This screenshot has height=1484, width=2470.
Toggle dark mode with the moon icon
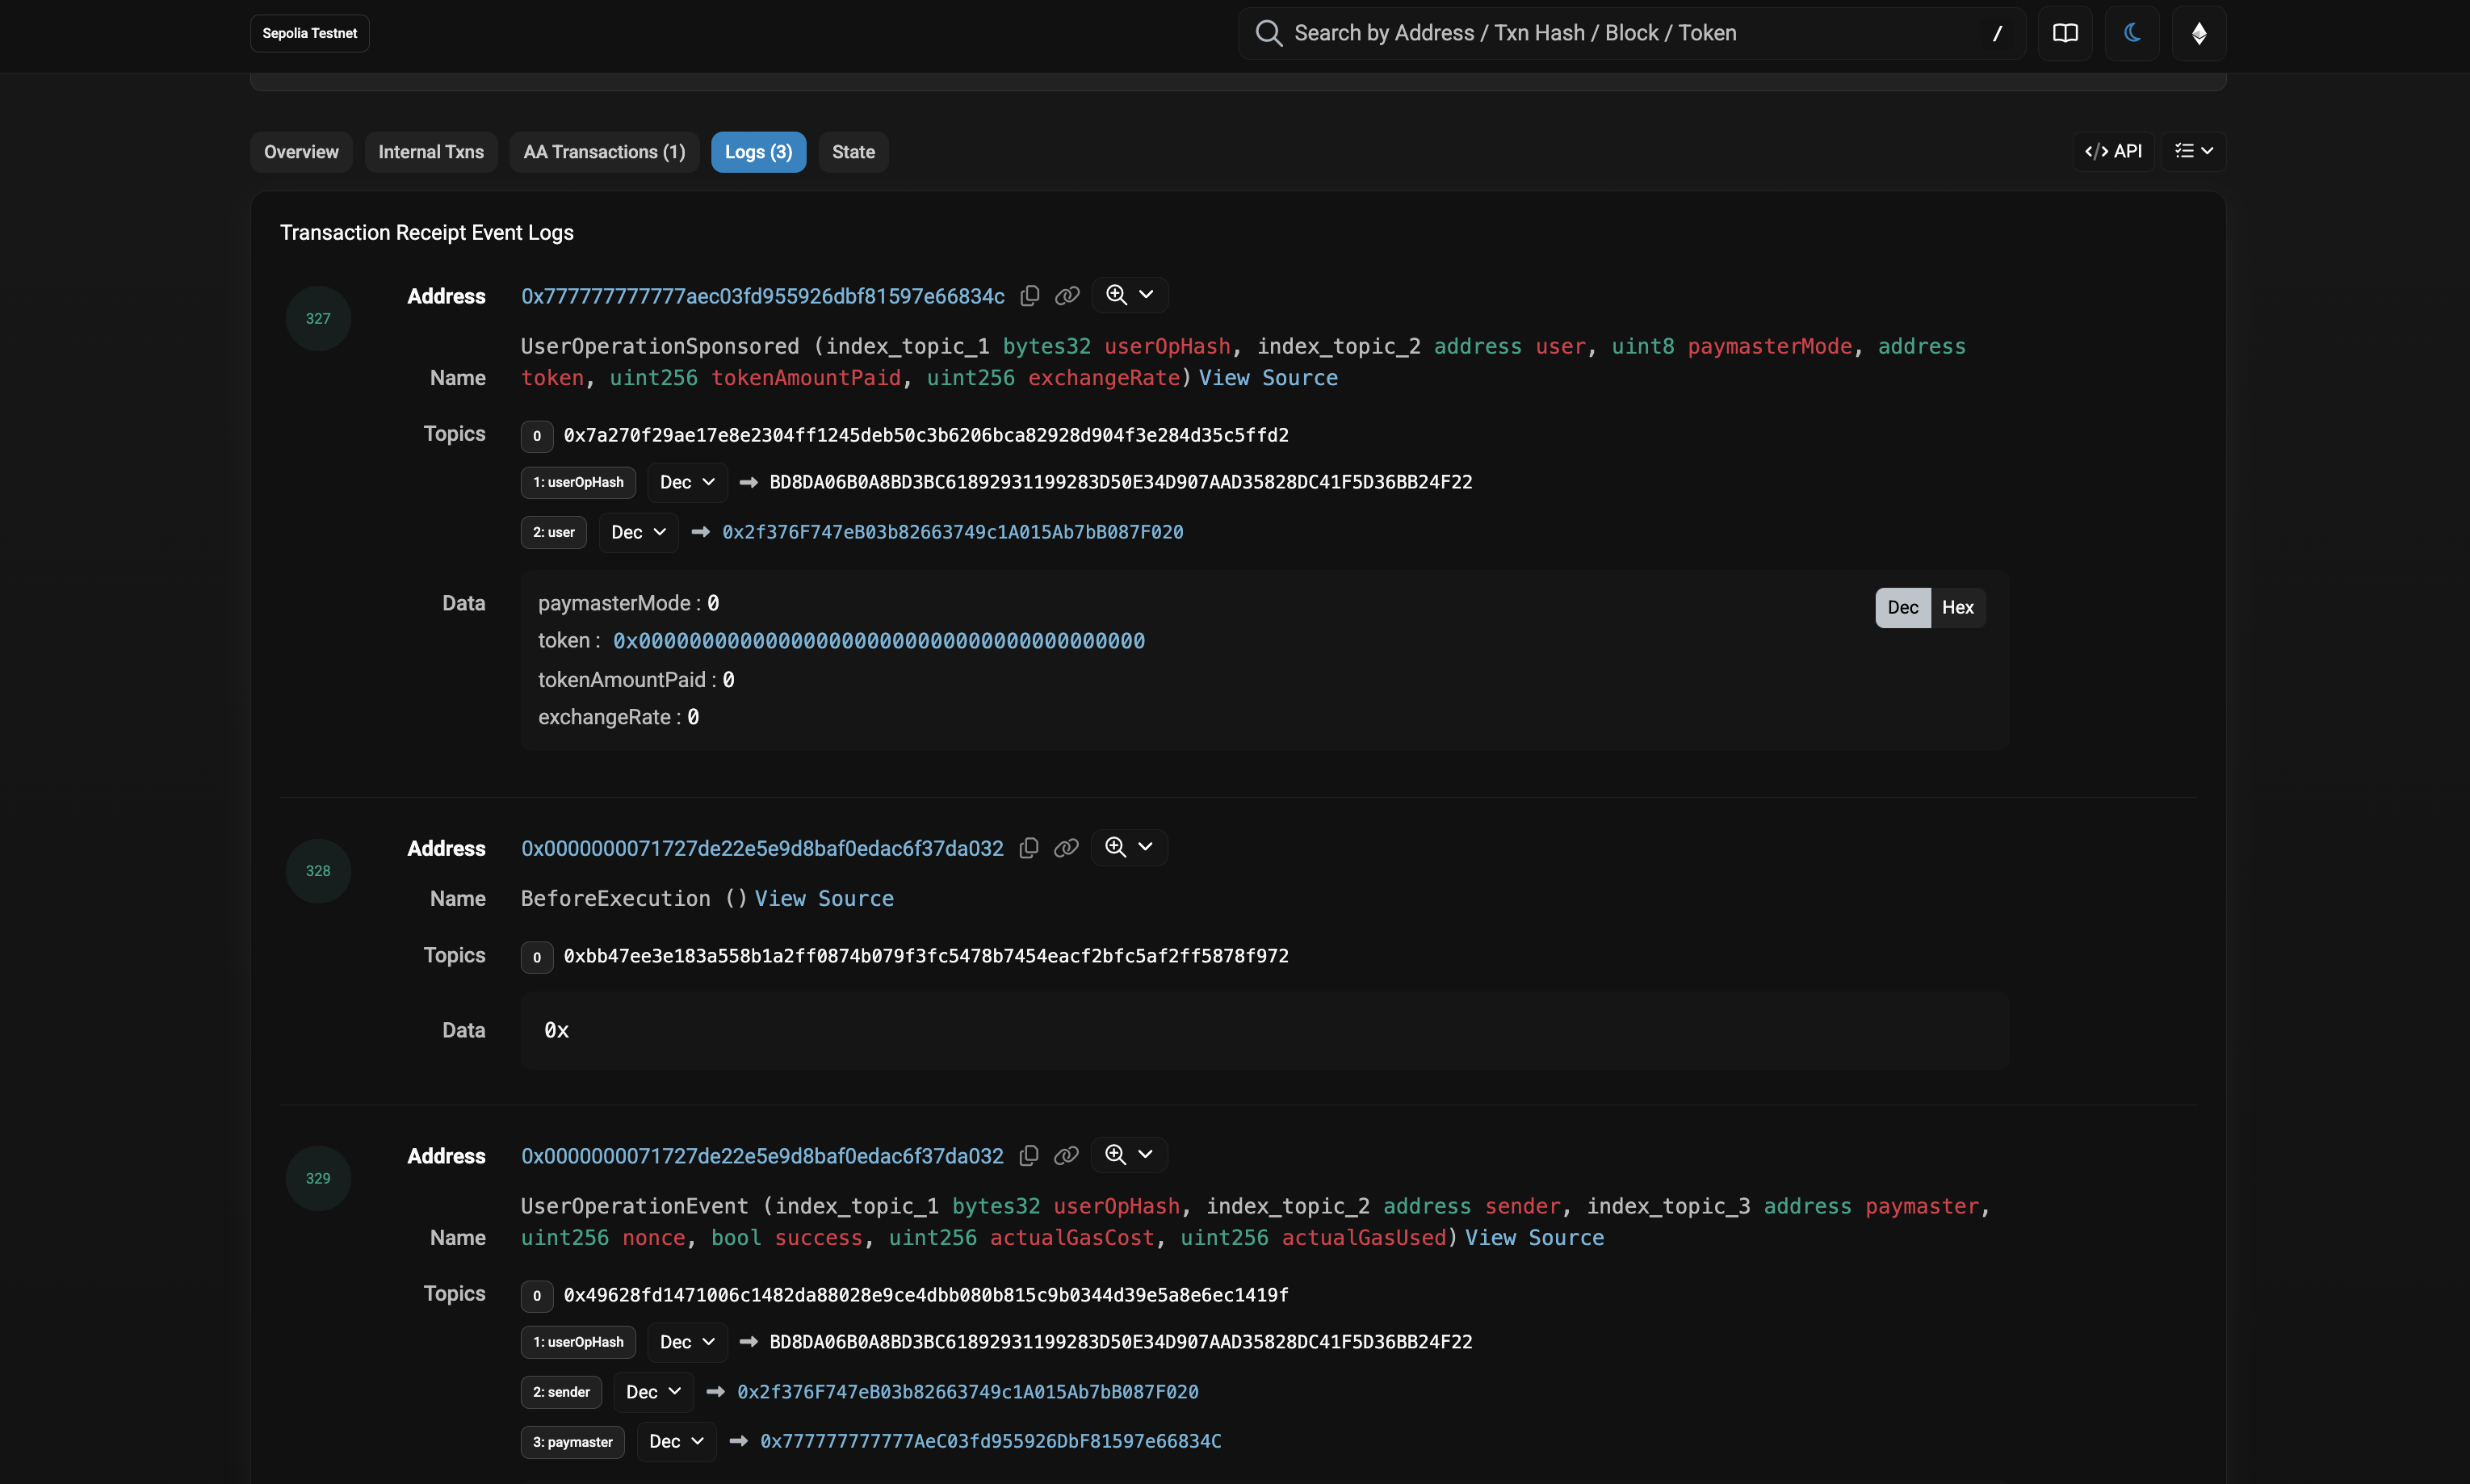pos(2131,33)
